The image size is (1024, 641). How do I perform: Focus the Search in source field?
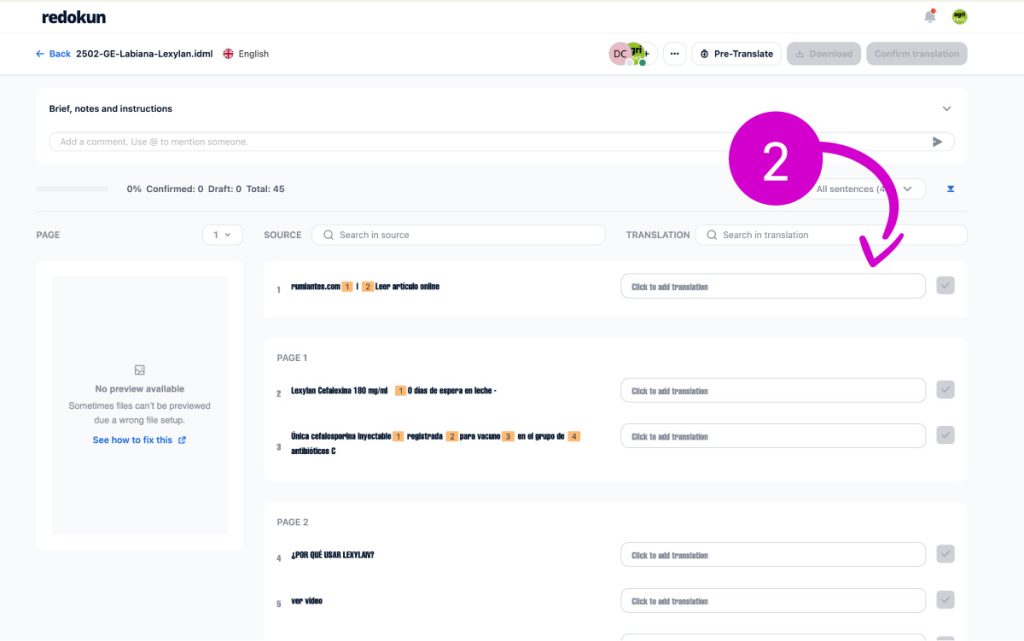458,235
